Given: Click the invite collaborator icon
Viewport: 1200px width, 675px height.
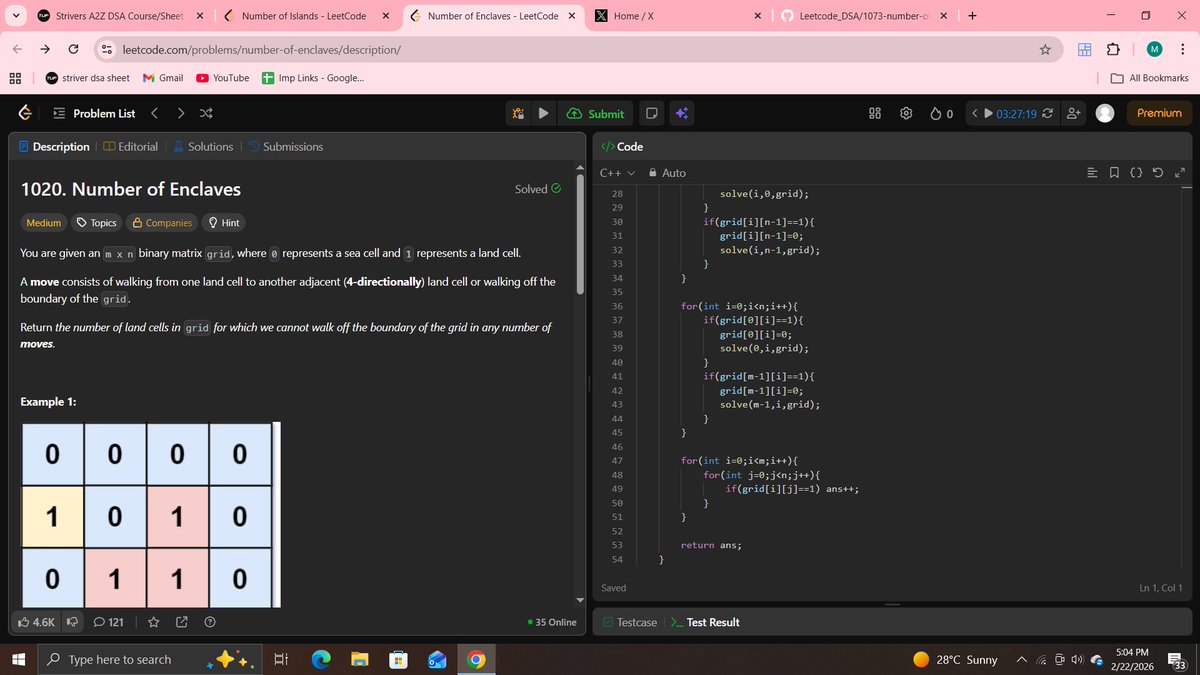Looking at the screenshot, I should coord(1075,114).
